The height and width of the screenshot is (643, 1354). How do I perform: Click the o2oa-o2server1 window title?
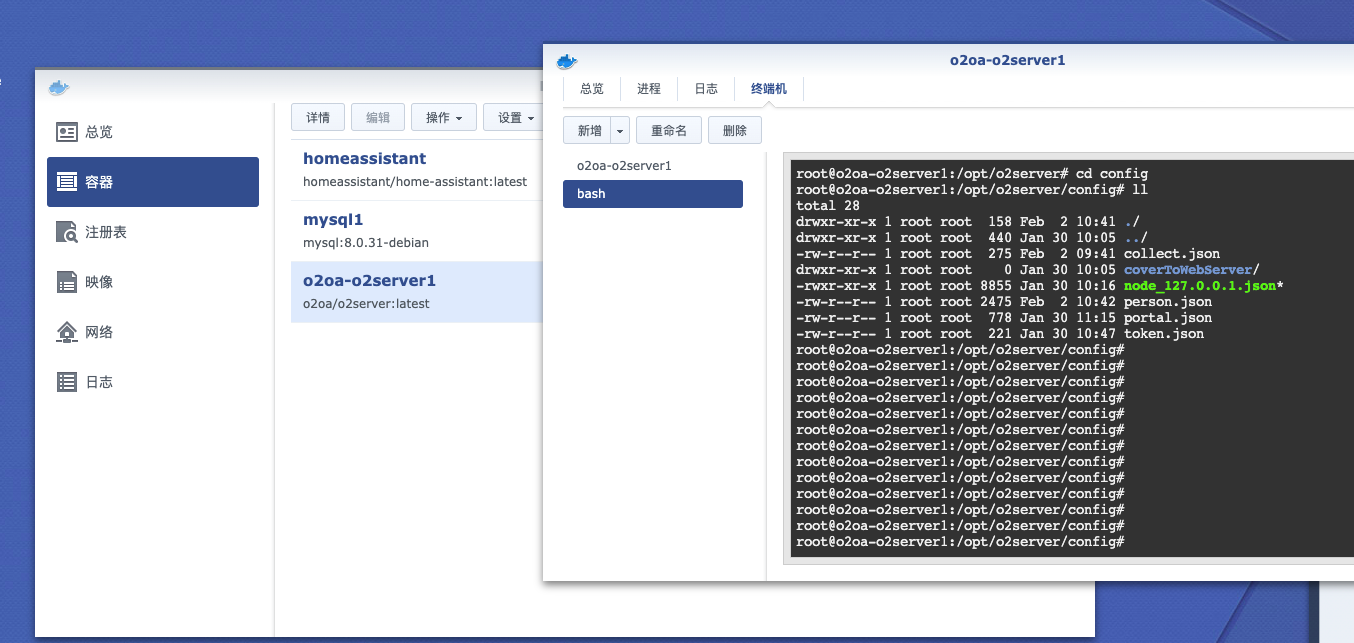1007,60
